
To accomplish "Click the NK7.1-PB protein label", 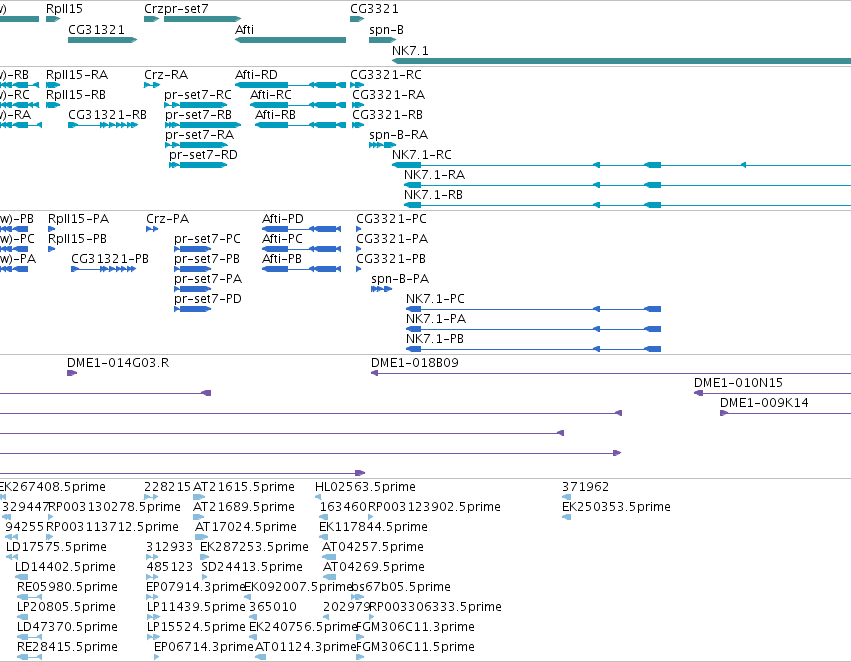I will click(x=435, y=339).
